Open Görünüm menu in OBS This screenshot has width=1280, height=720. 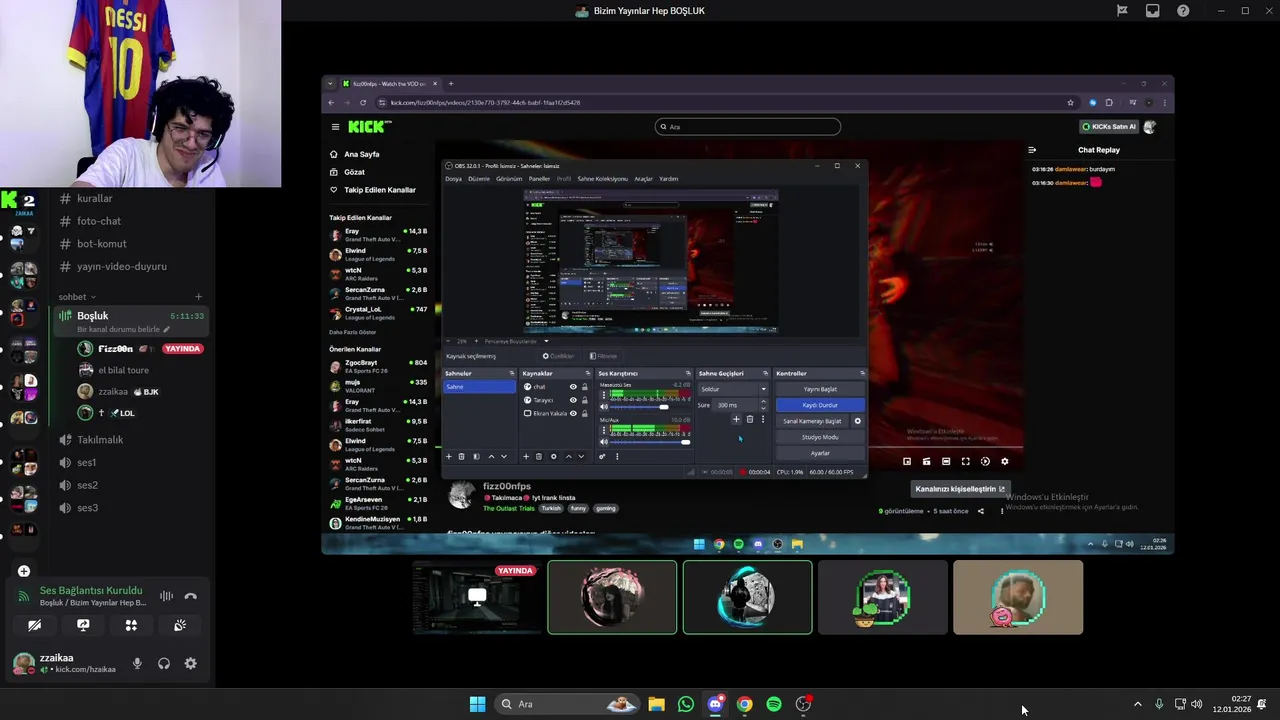pos(509,179)
